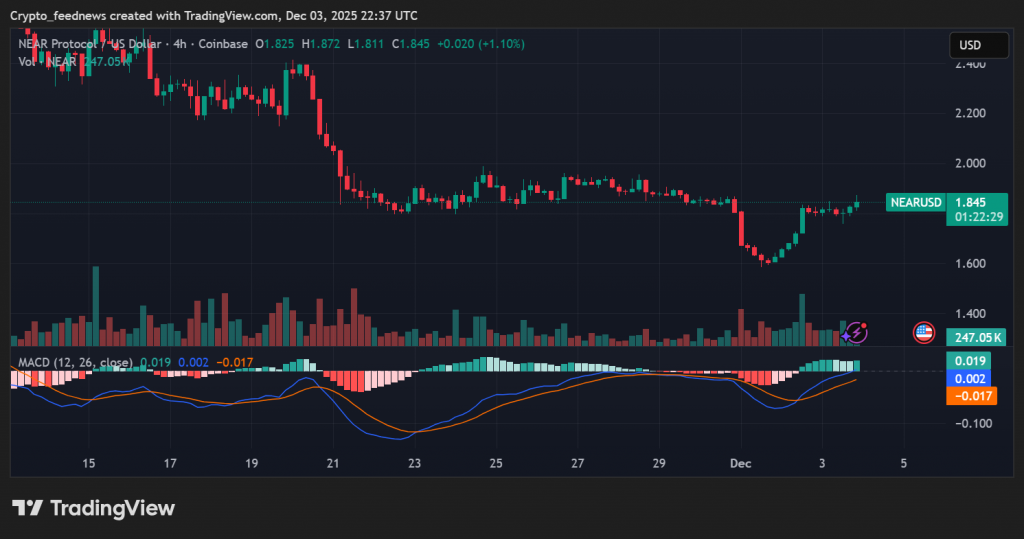Click the US flag economic event icon
1024x539 pixels.
(924, 333)
